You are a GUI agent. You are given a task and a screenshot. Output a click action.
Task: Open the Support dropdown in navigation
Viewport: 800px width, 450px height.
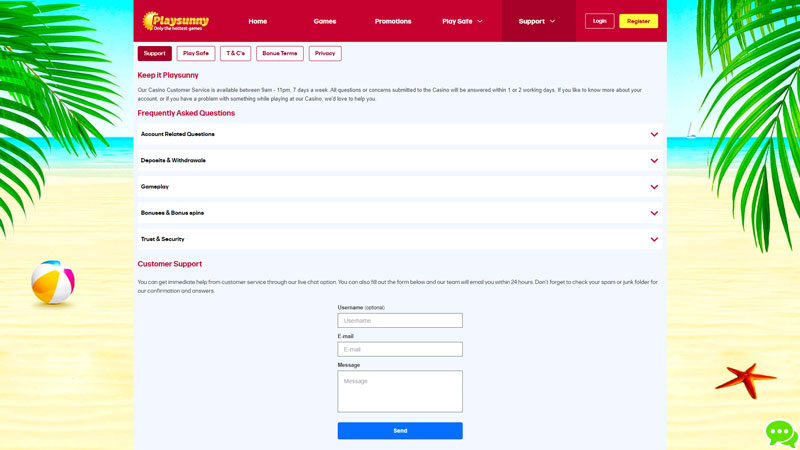click(537, 21)
